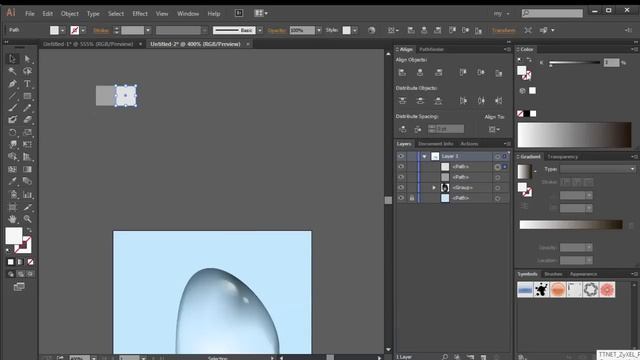This screenshot has height=360, width=640.
Task: Select the Paintbrush tool
Action: tap(12, 108)
